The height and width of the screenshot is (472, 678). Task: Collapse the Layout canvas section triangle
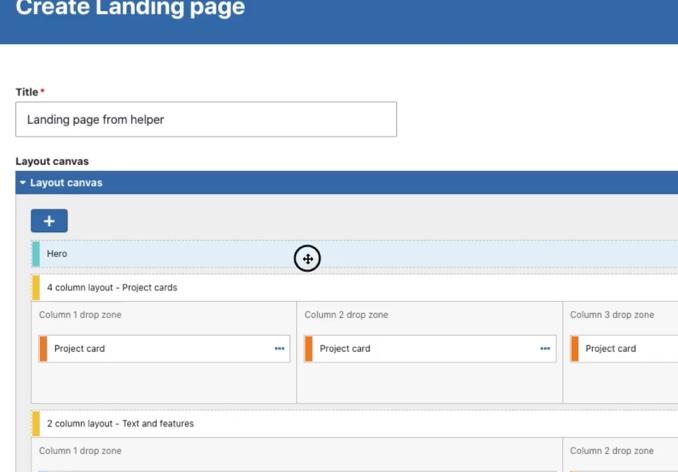coord(23,183)
